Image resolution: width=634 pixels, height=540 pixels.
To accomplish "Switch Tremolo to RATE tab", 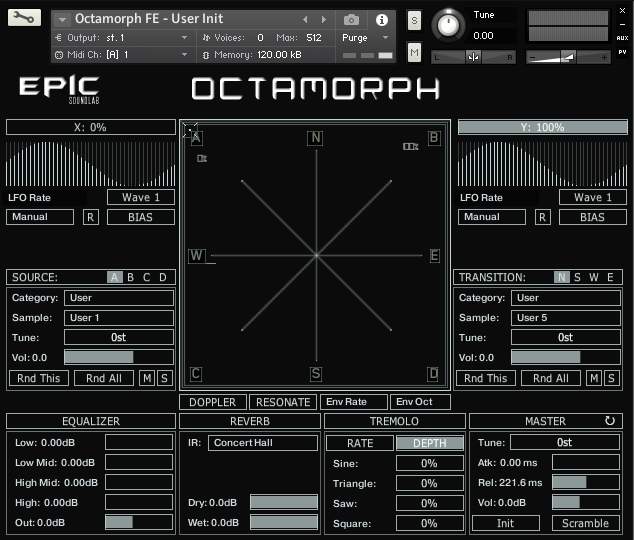I will click(360, 443).
